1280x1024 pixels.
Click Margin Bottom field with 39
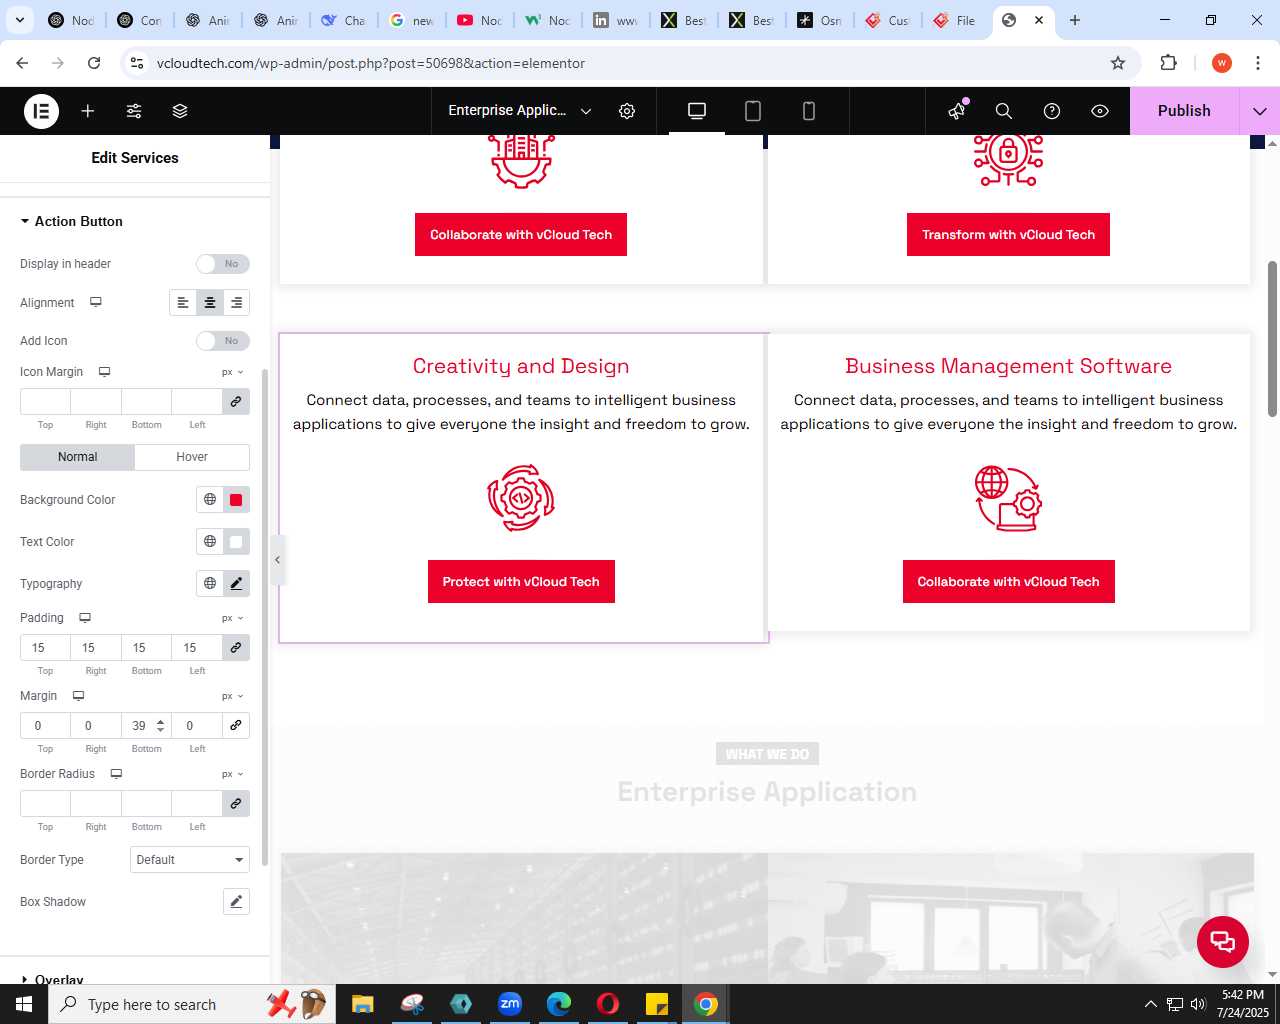(x=146, y=725)
